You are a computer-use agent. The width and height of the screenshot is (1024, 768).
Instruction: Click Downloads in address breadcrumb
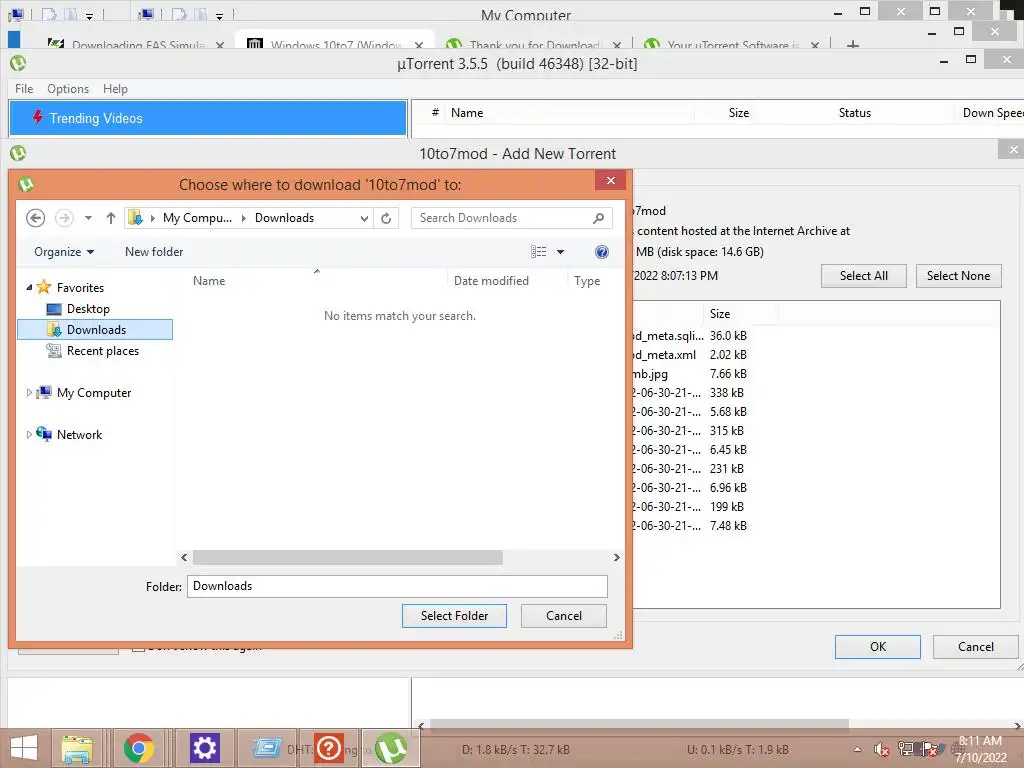[x=284, y=218]
